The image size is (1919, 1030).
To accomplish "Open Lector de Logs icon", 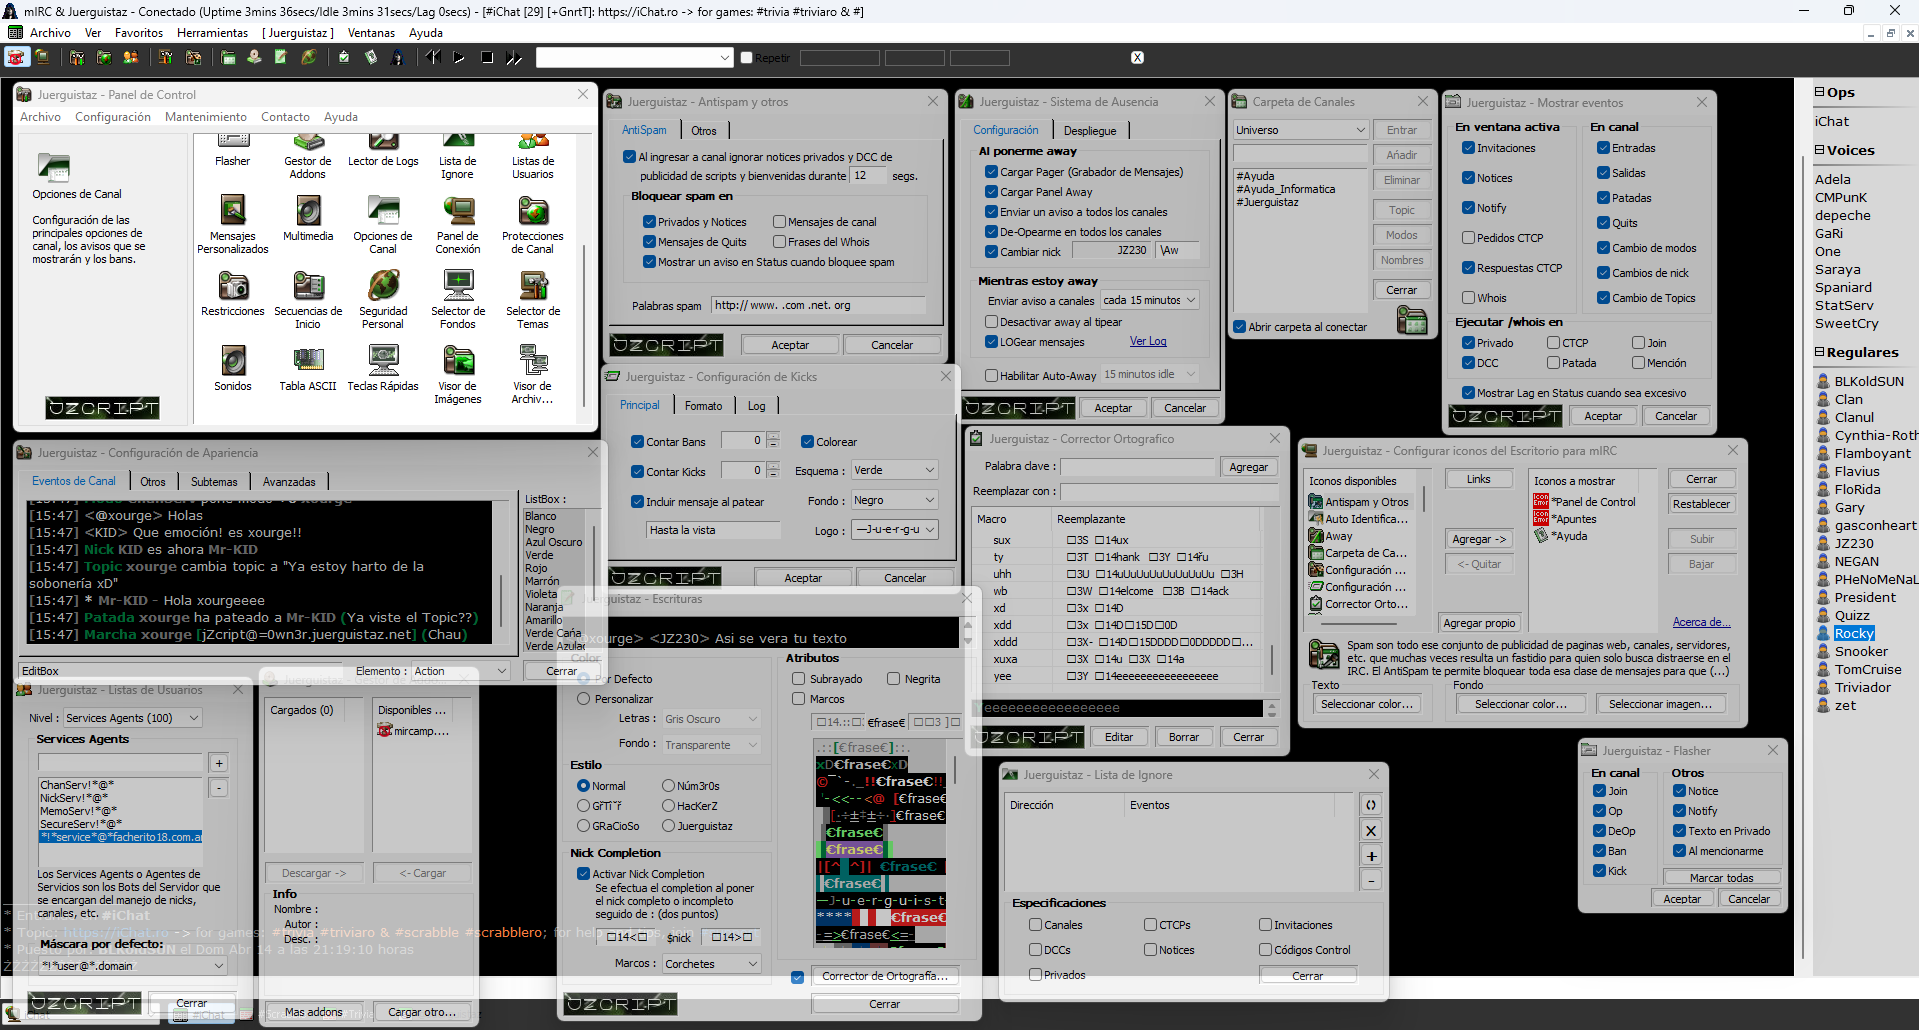I will (383, 150).
